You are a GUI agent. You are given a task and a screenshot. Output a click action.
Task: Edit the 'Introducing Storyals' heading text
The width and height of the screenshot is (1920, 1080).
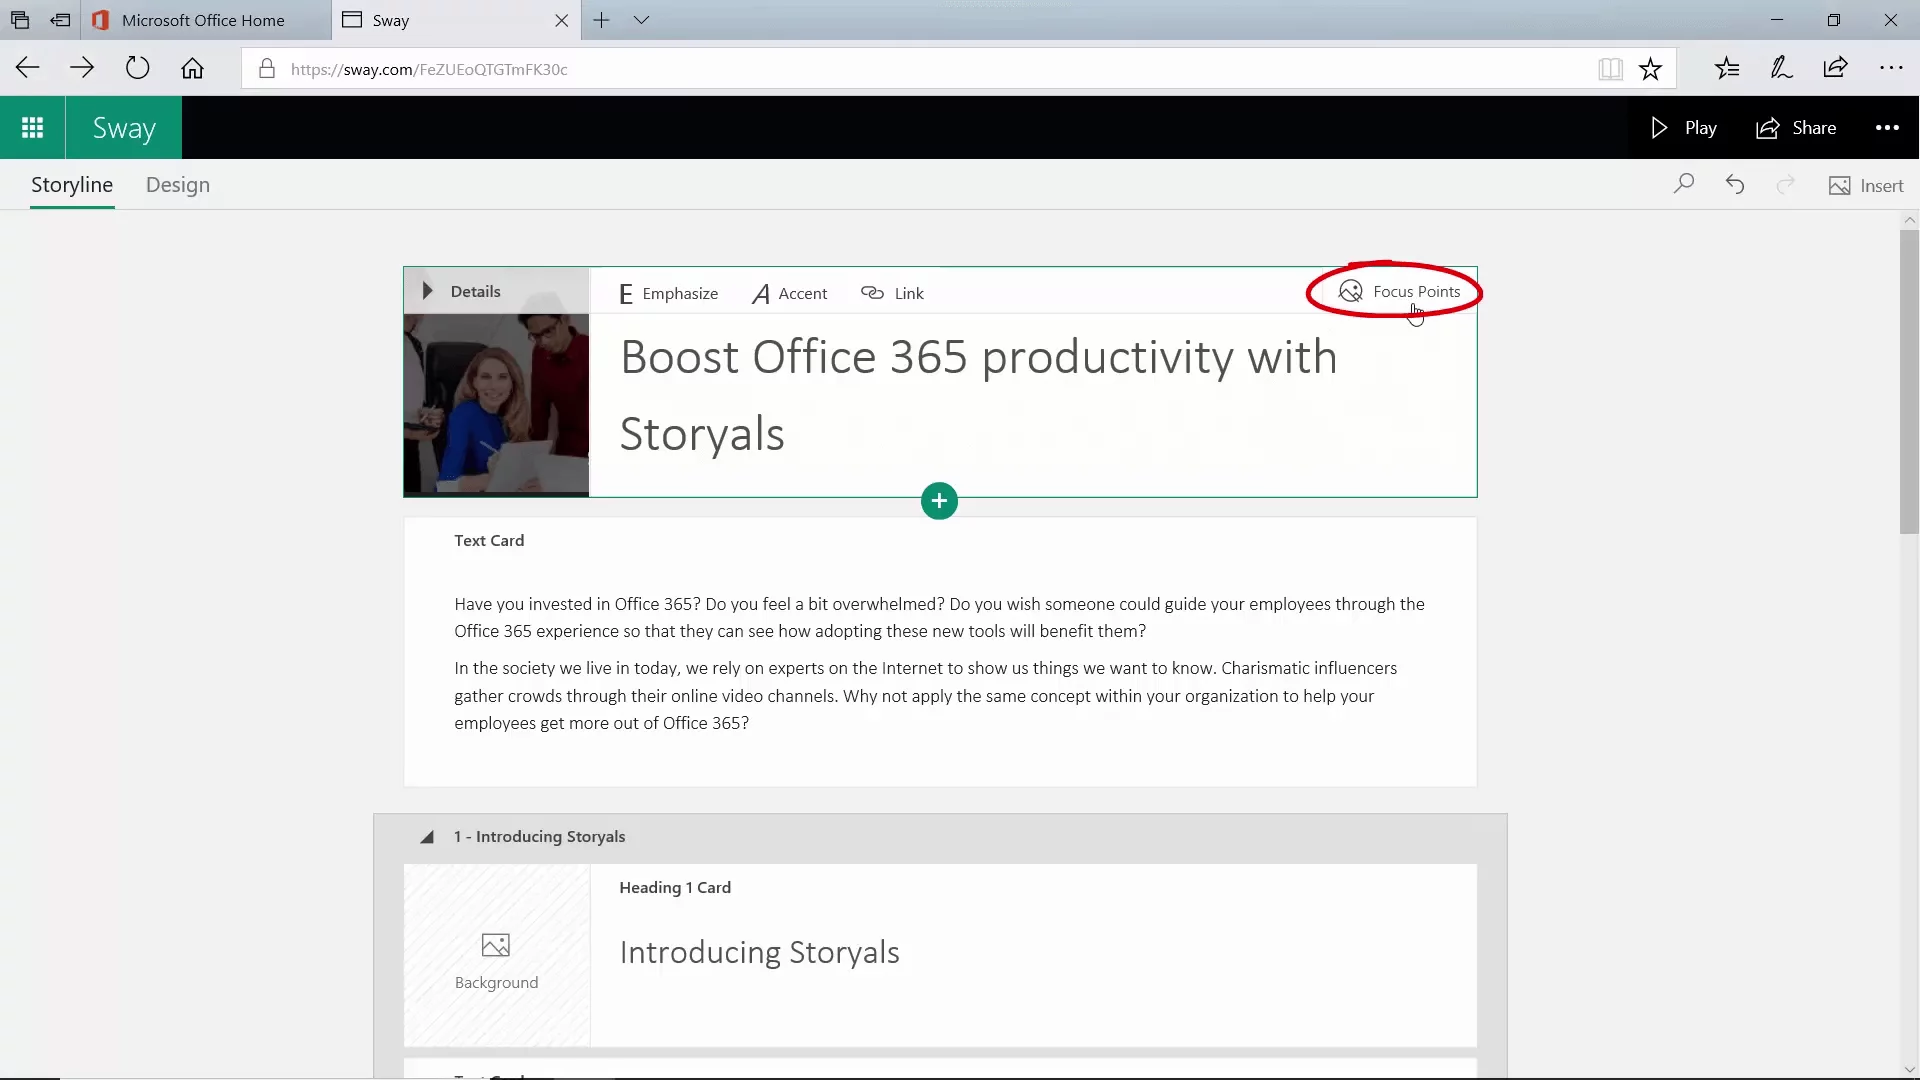coord(759,952)
